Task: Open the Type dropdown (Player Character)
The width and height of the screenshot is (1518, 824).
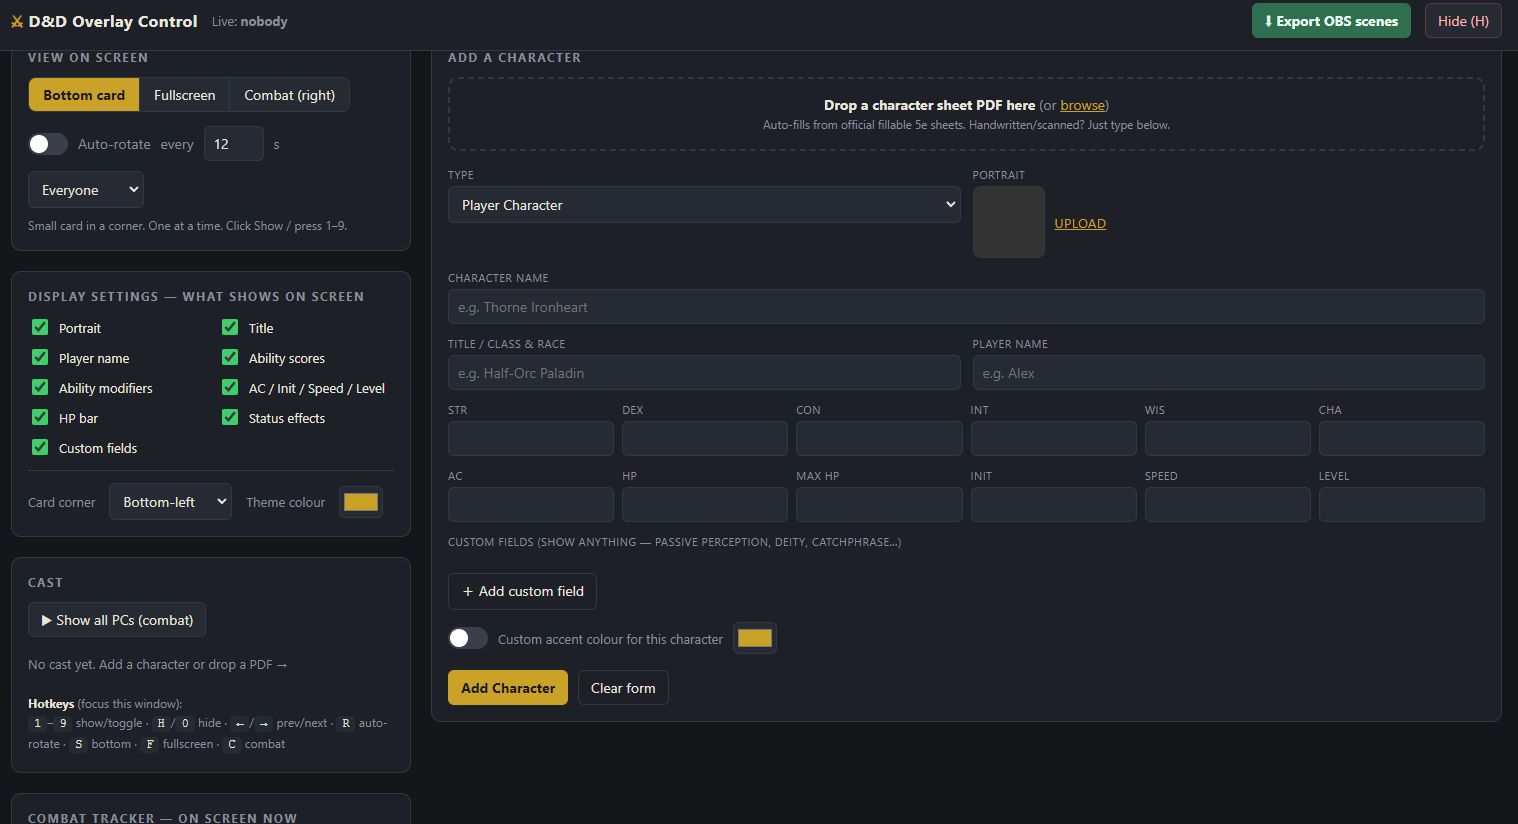Action: pos(704,205)
